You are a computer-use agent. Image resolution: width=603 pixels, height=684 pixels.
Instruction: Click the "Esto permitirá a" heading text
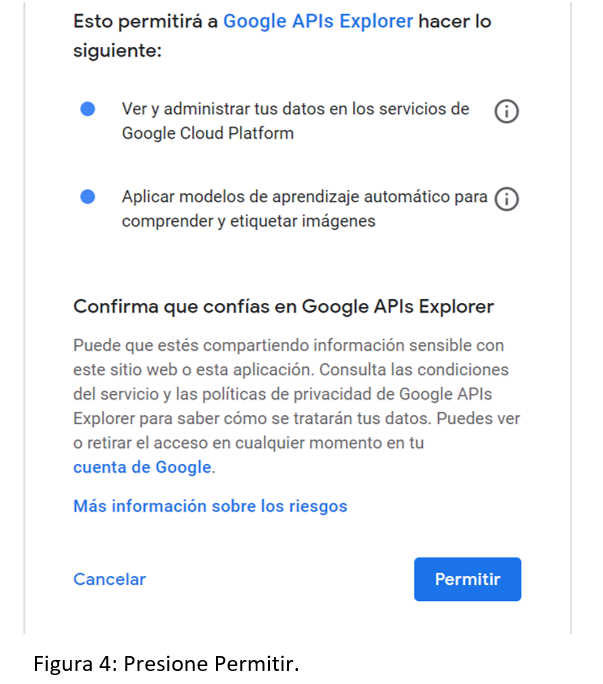tap(145, 21)
